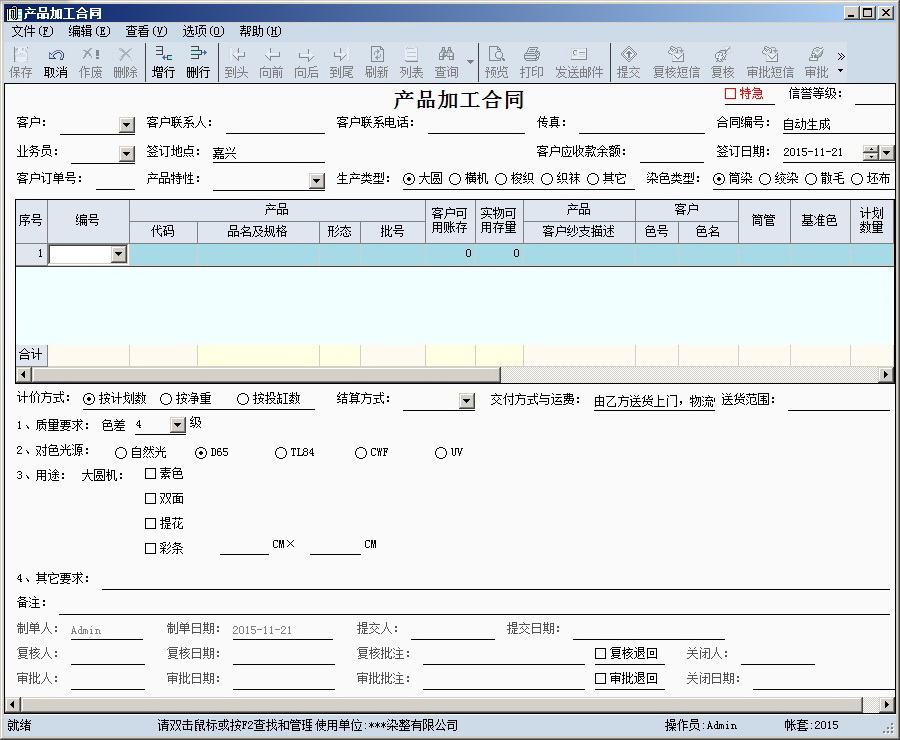This screenshot has height=740, width=900.
Task: Check the 彩条 checkbox
Action: 150,548
